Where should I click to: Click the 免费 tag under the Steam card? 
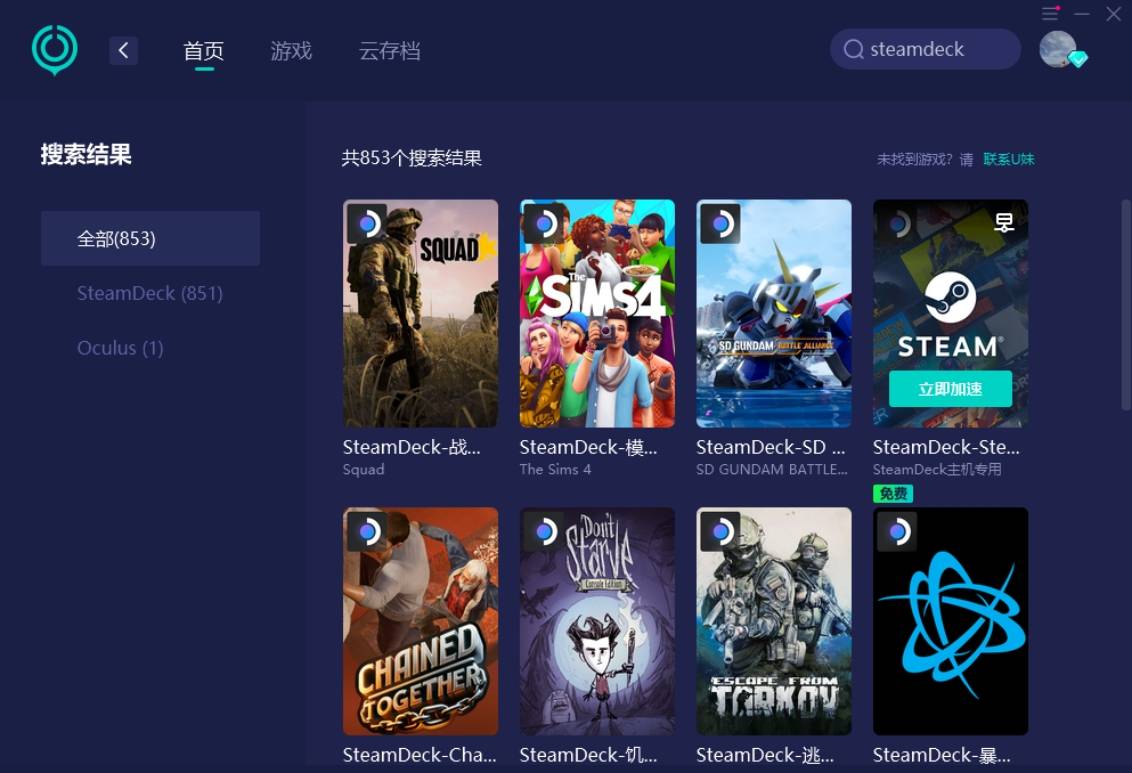click(891, 493)
